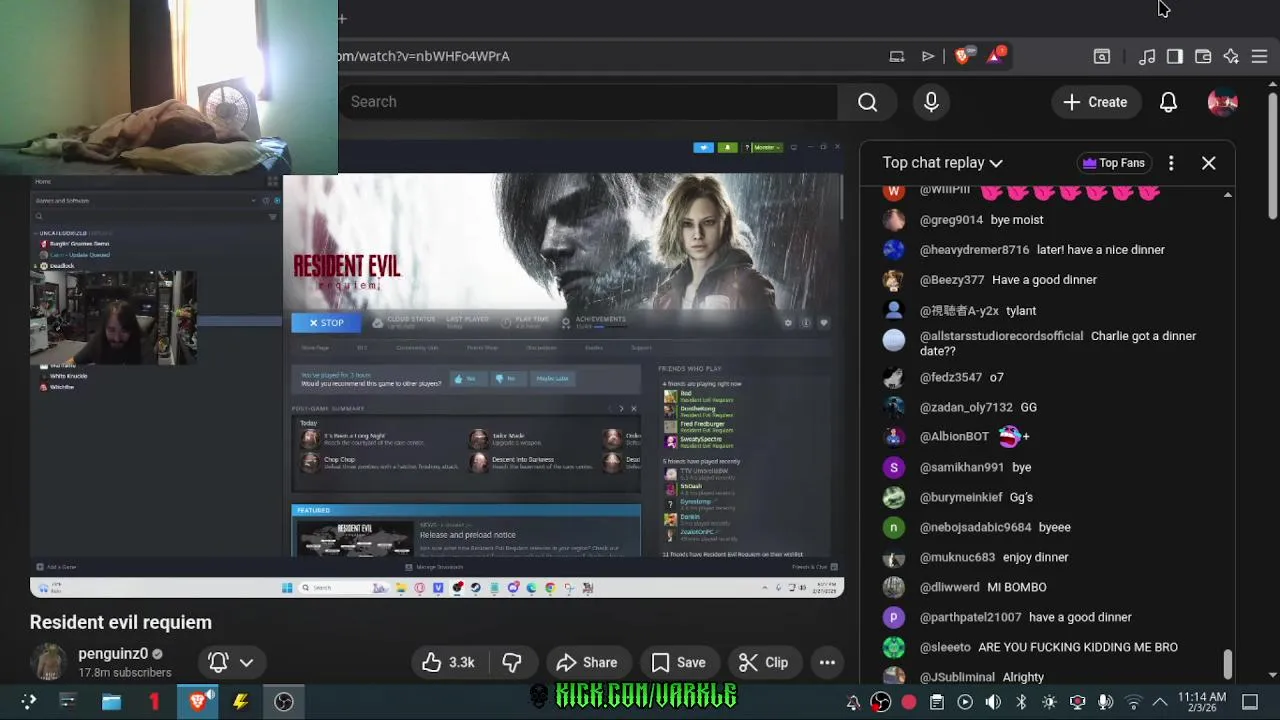Toggle the Brave sidebar panel button

click(x=1175, y=57)
